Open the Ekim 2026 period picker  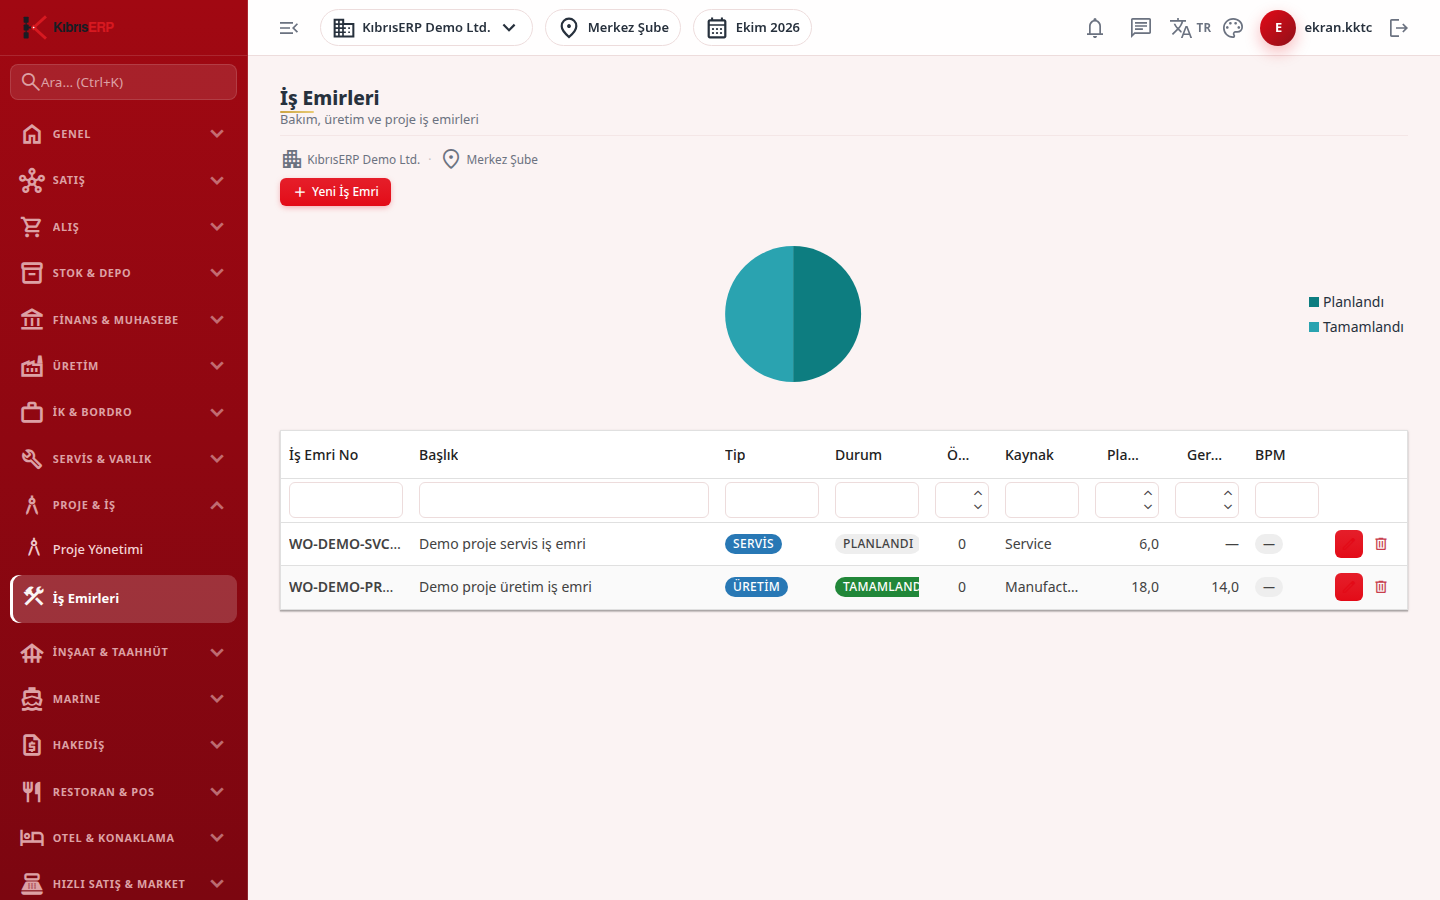point(752,28)
